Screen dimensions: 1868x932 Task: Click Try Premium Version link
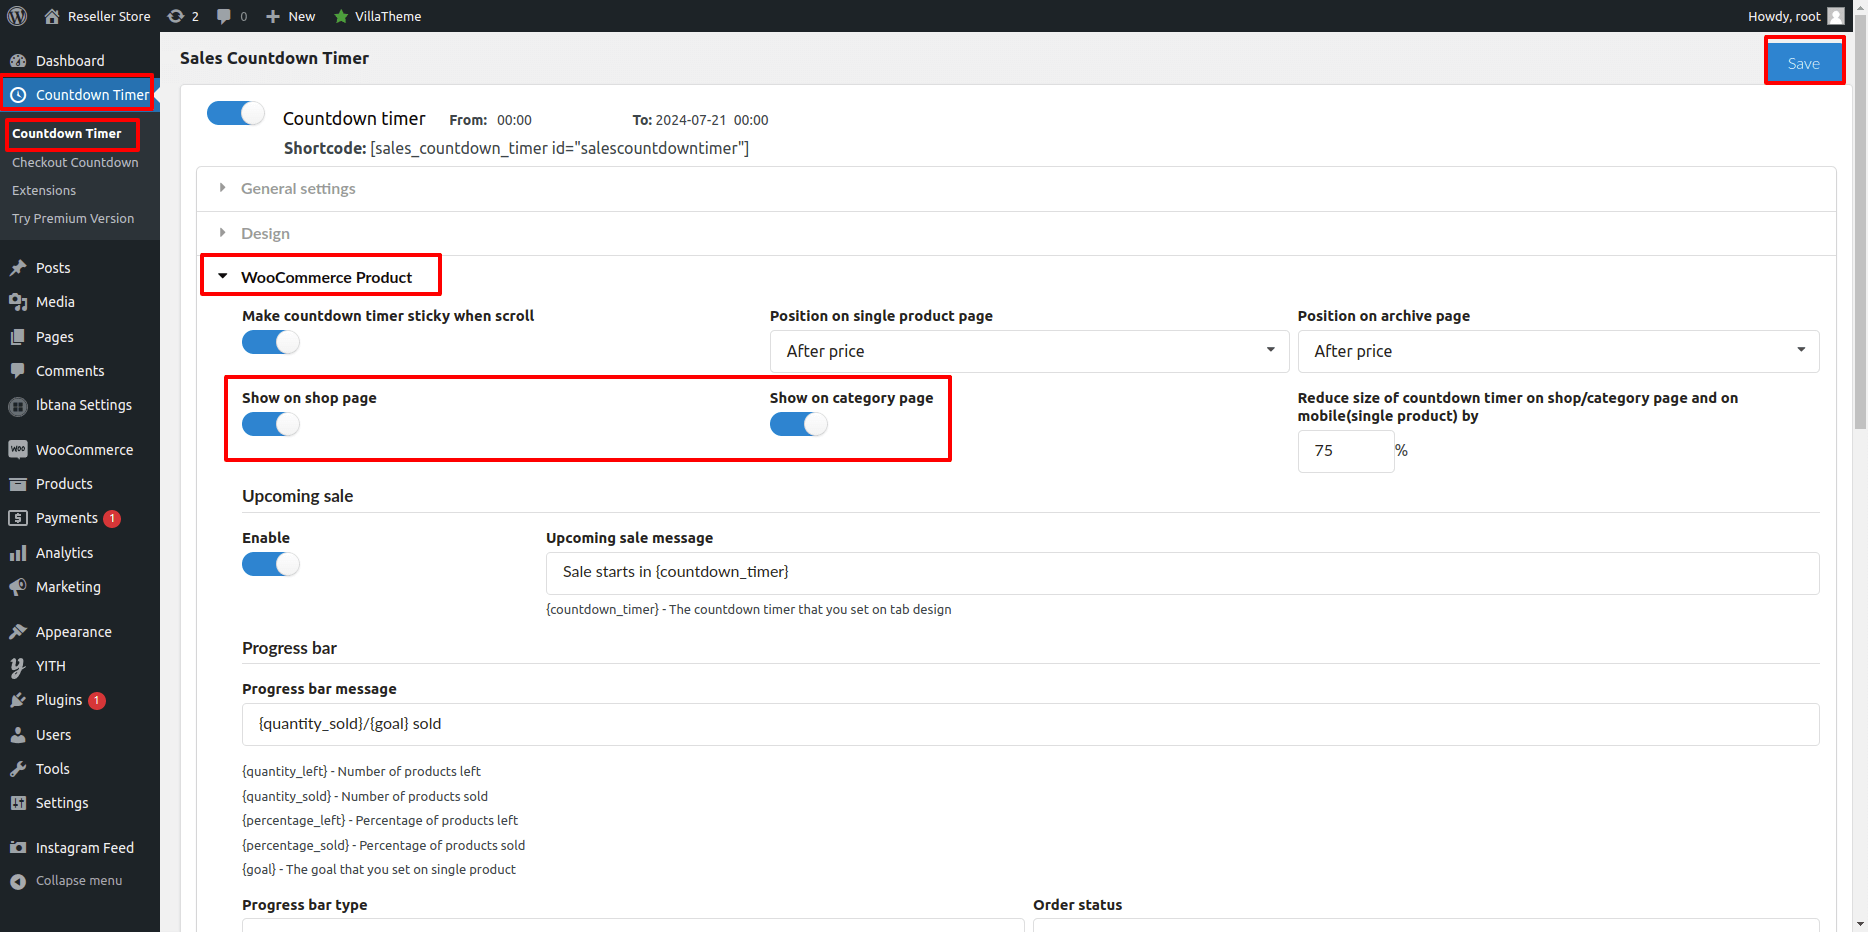(x=73, y=218)
